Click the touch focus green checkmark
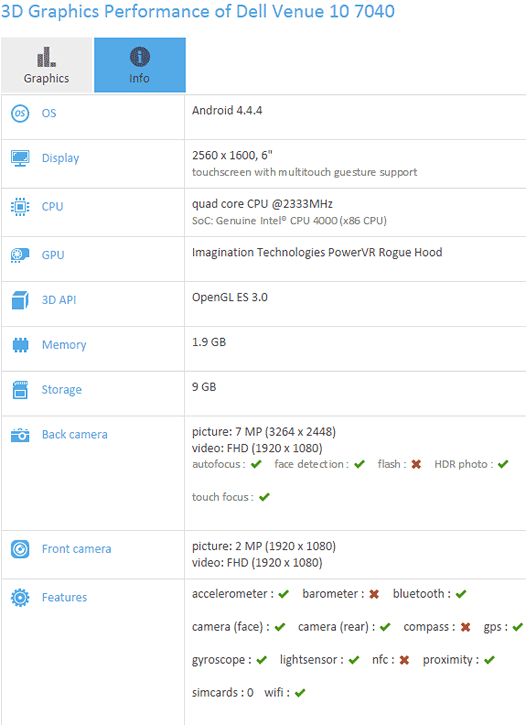 [264, 498]
